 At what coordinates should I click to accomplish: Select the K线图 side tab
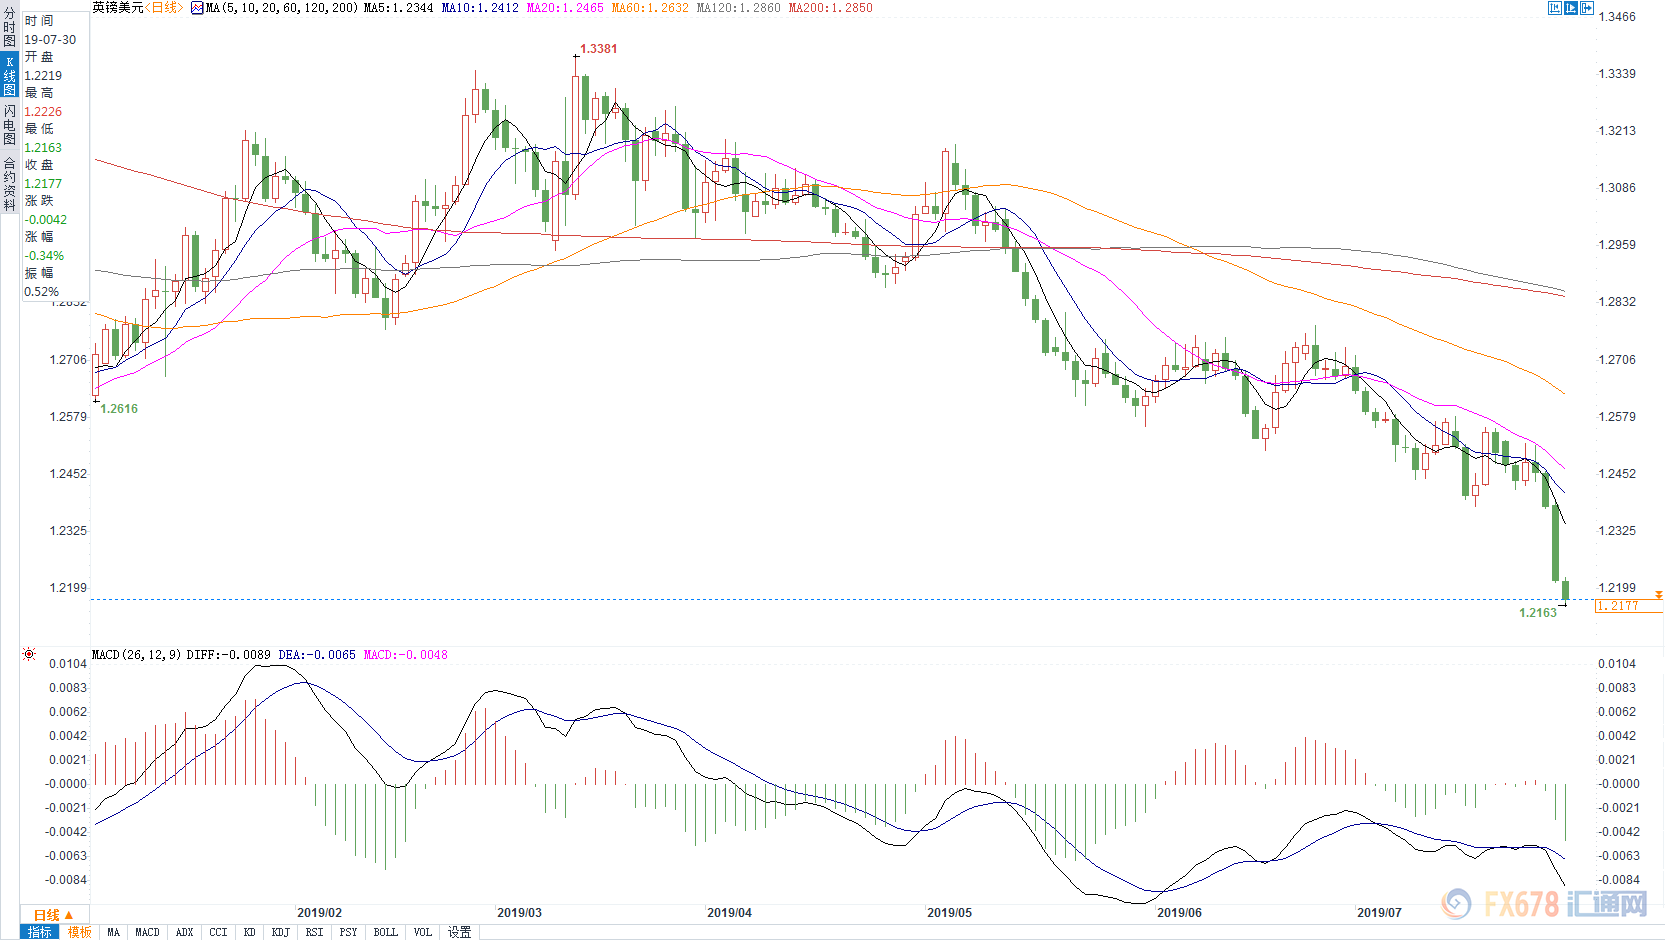(10, 75)
